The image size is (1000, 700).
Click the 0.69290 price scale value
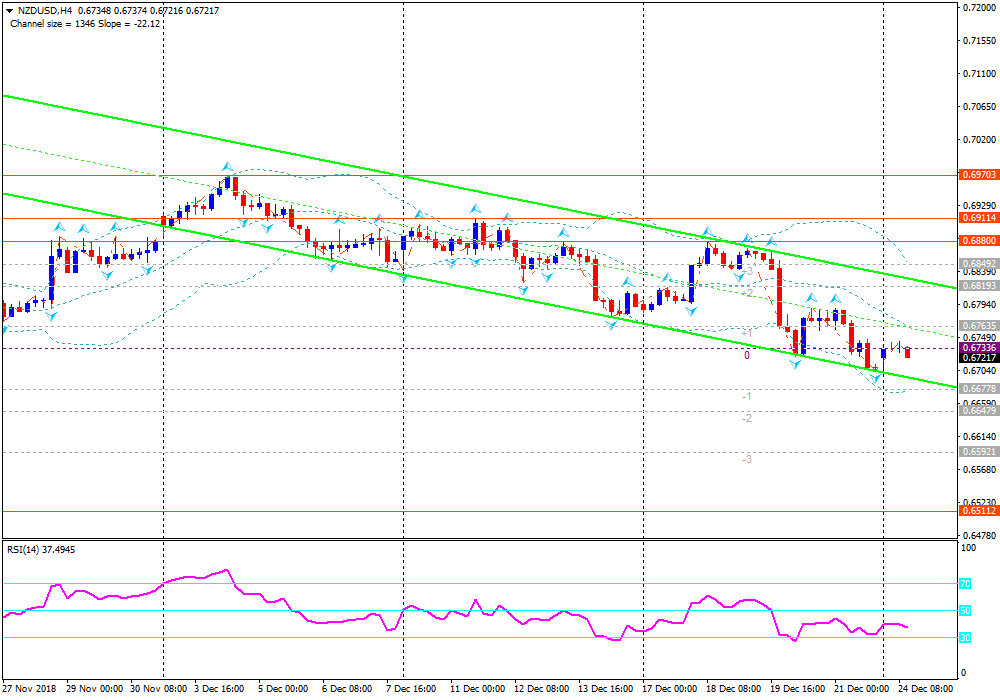(979, 205)
